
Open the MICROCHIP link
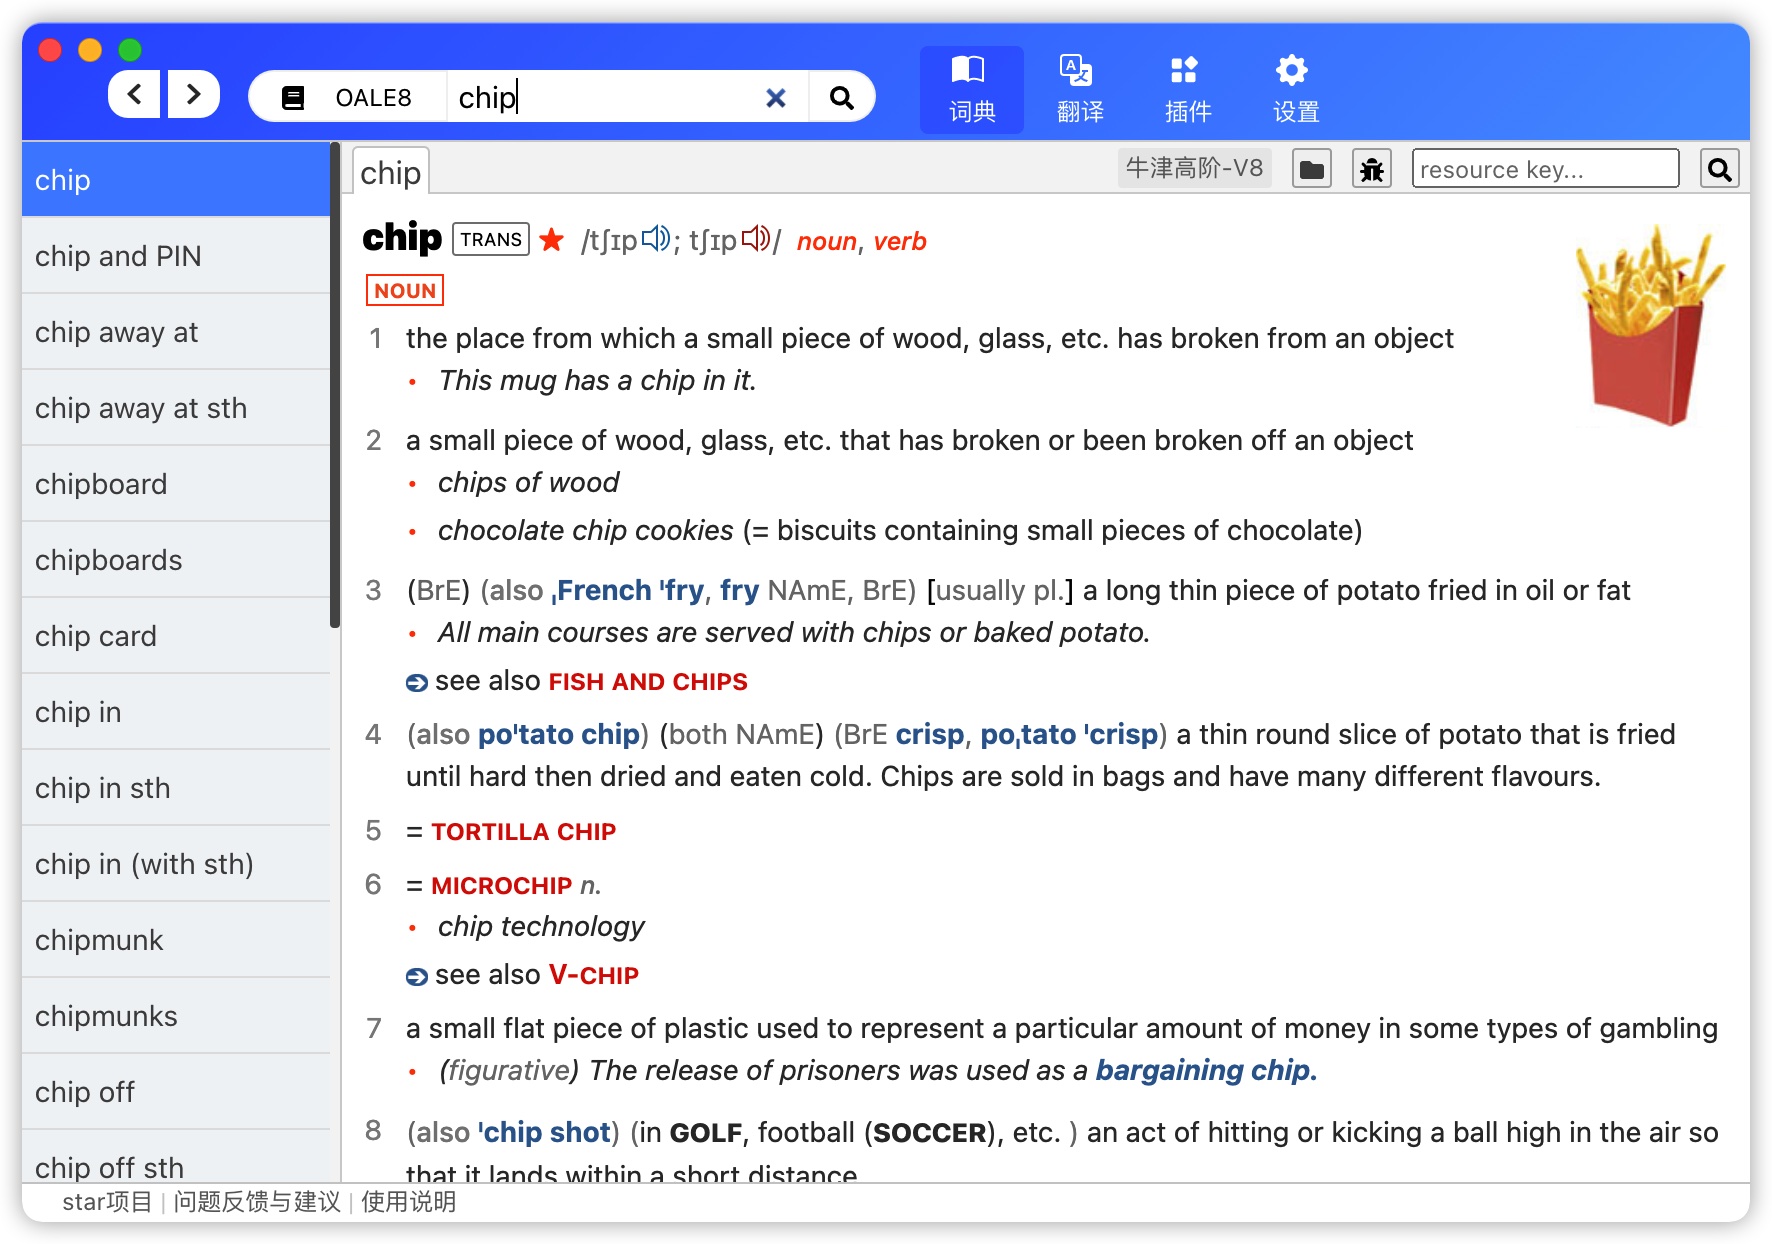click(502, 886)
